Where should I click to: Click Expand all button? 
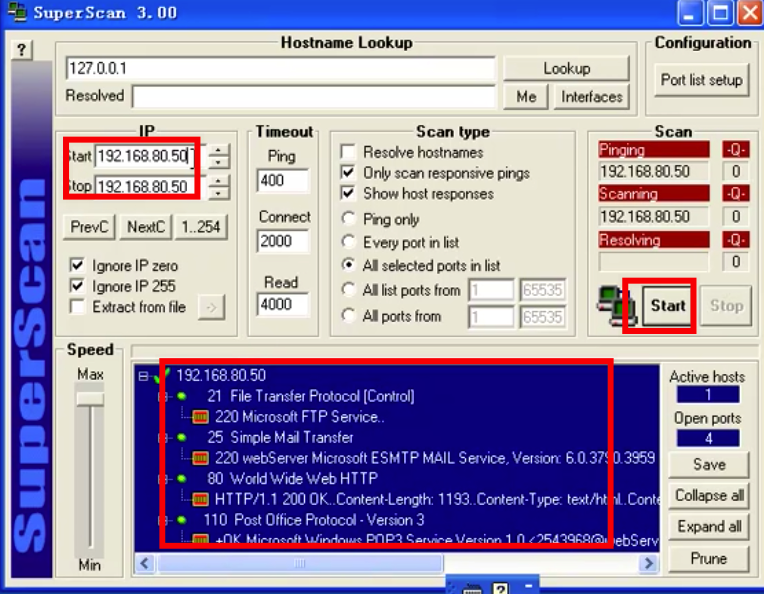tap(709, 527)
